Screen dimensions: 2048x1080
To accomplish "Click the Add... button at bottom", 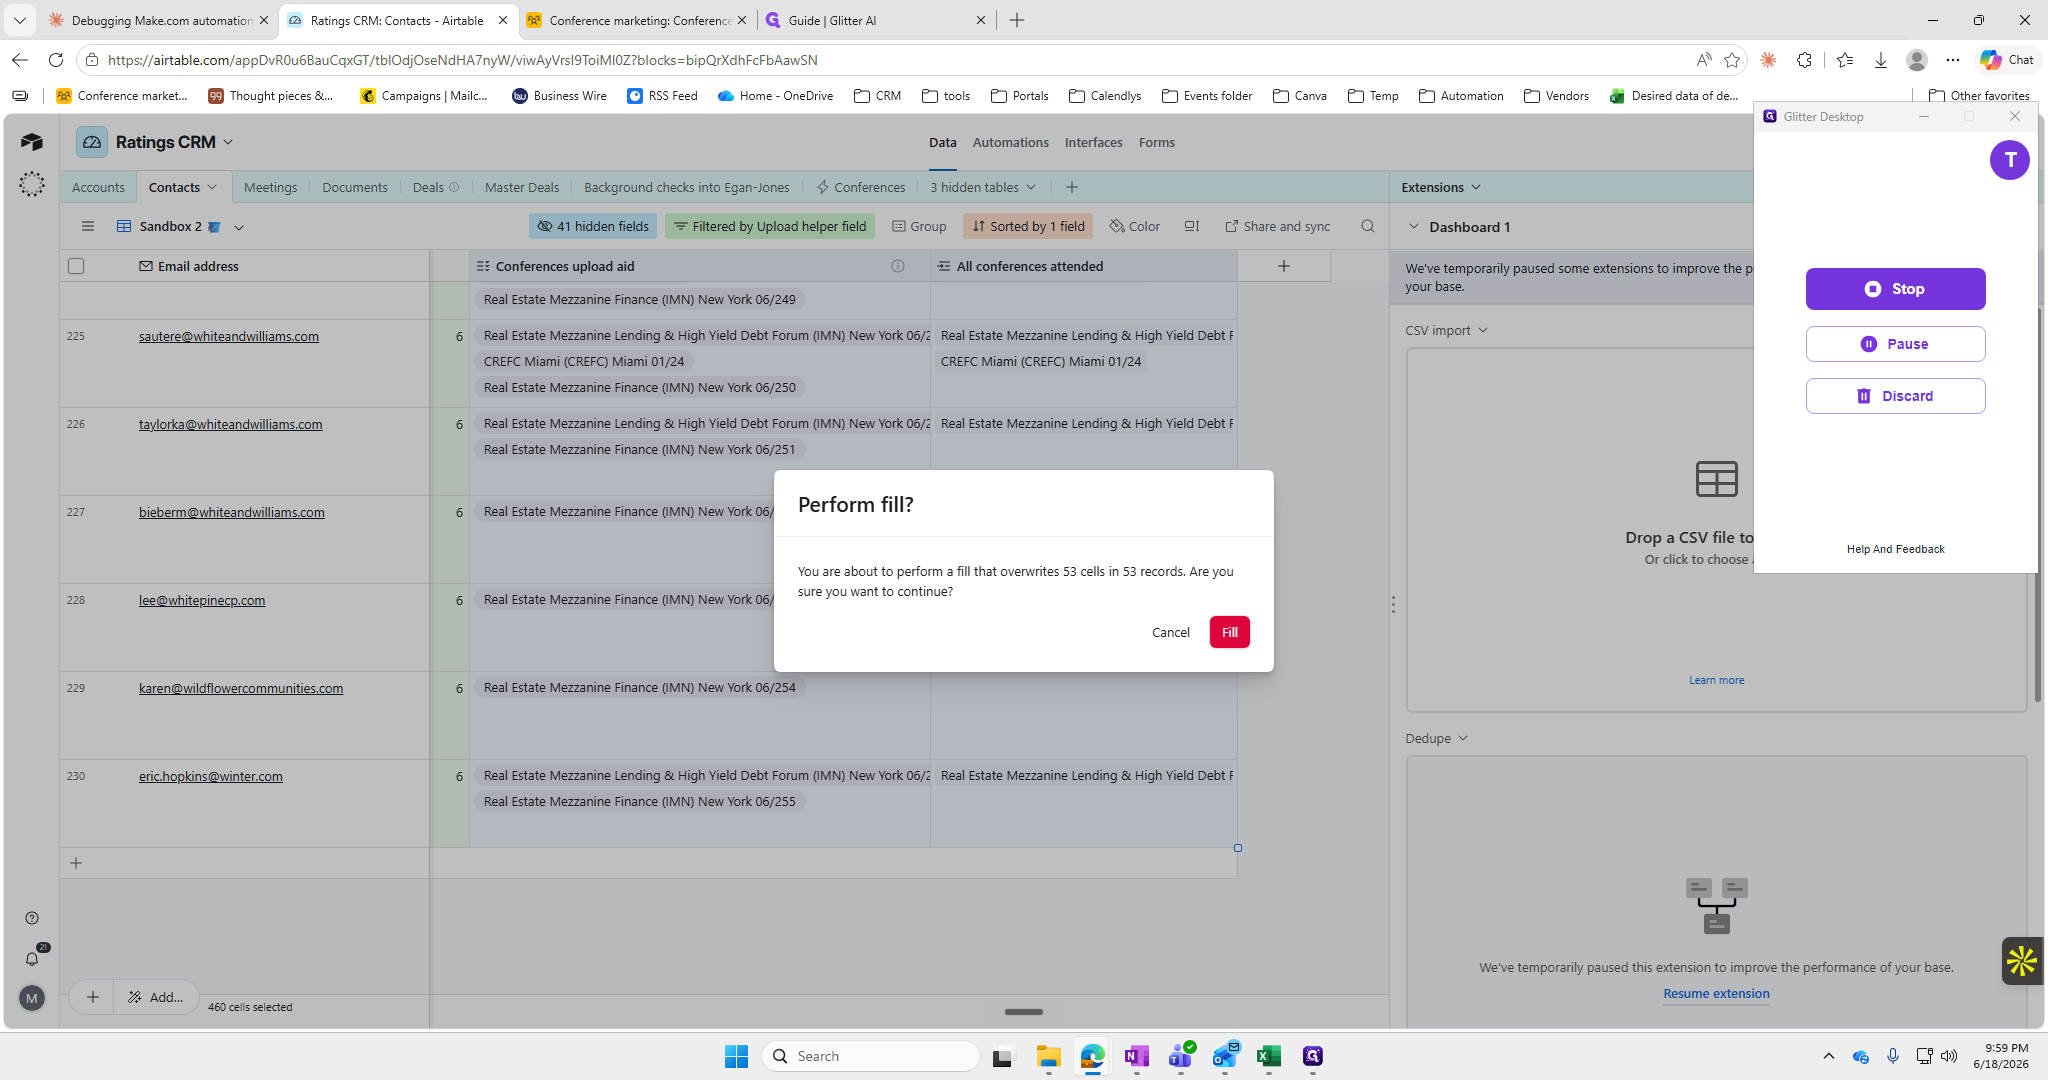I will [x=156, y=997].
